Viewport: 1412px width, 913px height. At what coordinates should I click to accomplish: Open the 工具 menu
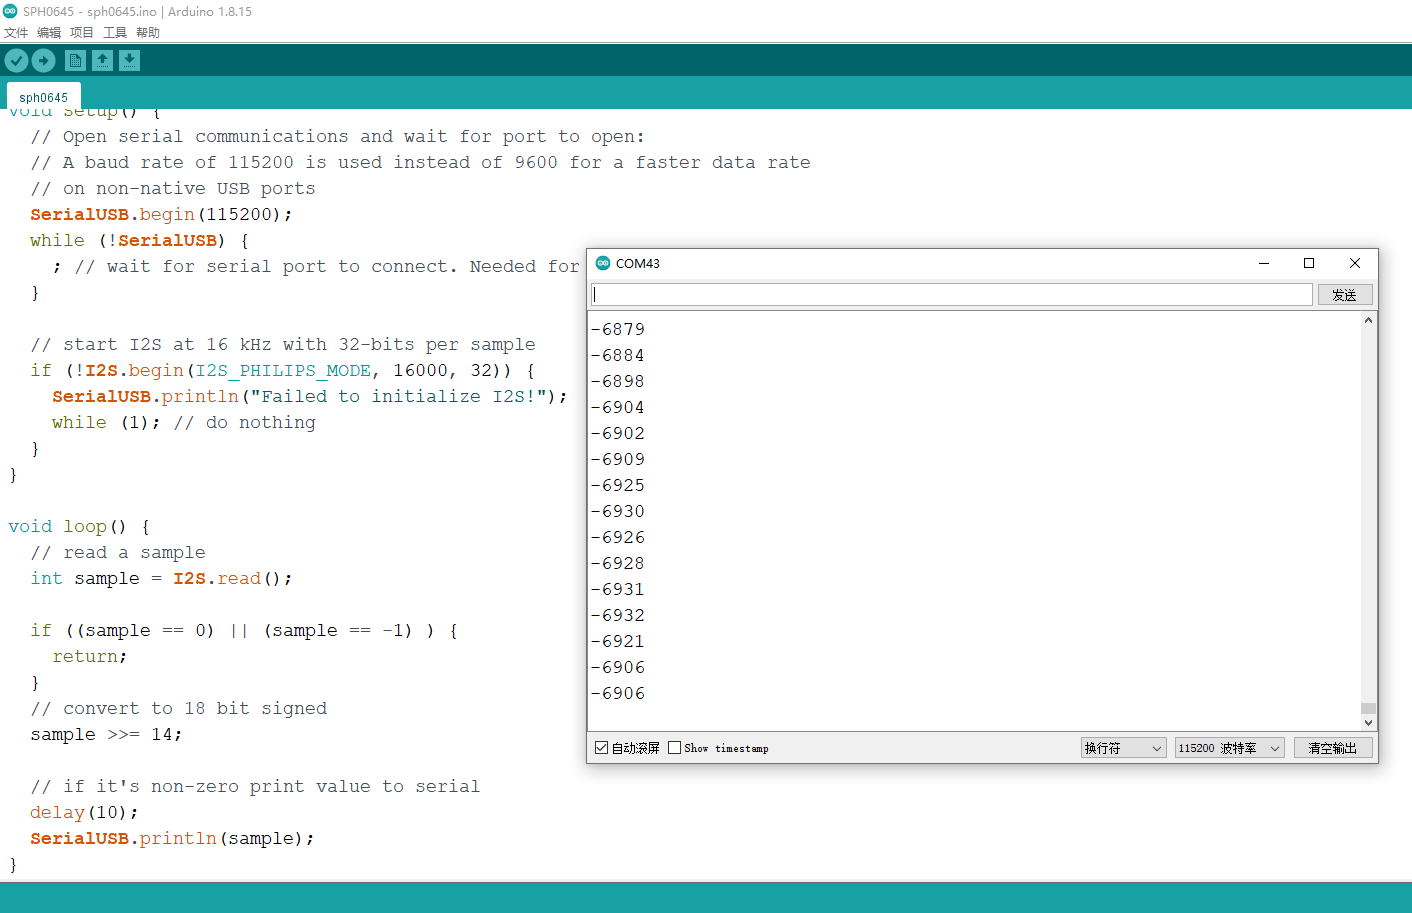115,33
